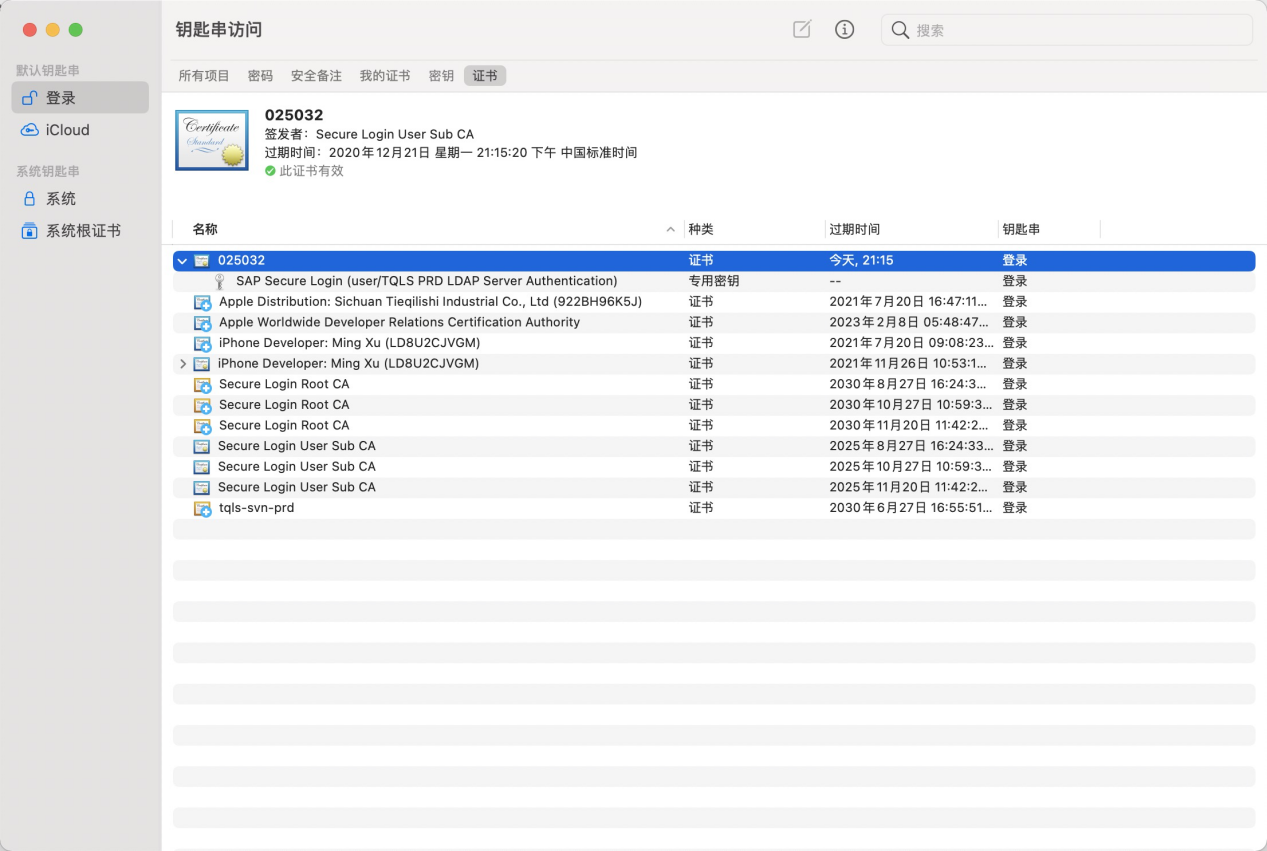Switch to the 所有项目 tab
Image resolution: width=1267 pixels, height=851 pixels.
pyautogui.click(x=204, y=76)
